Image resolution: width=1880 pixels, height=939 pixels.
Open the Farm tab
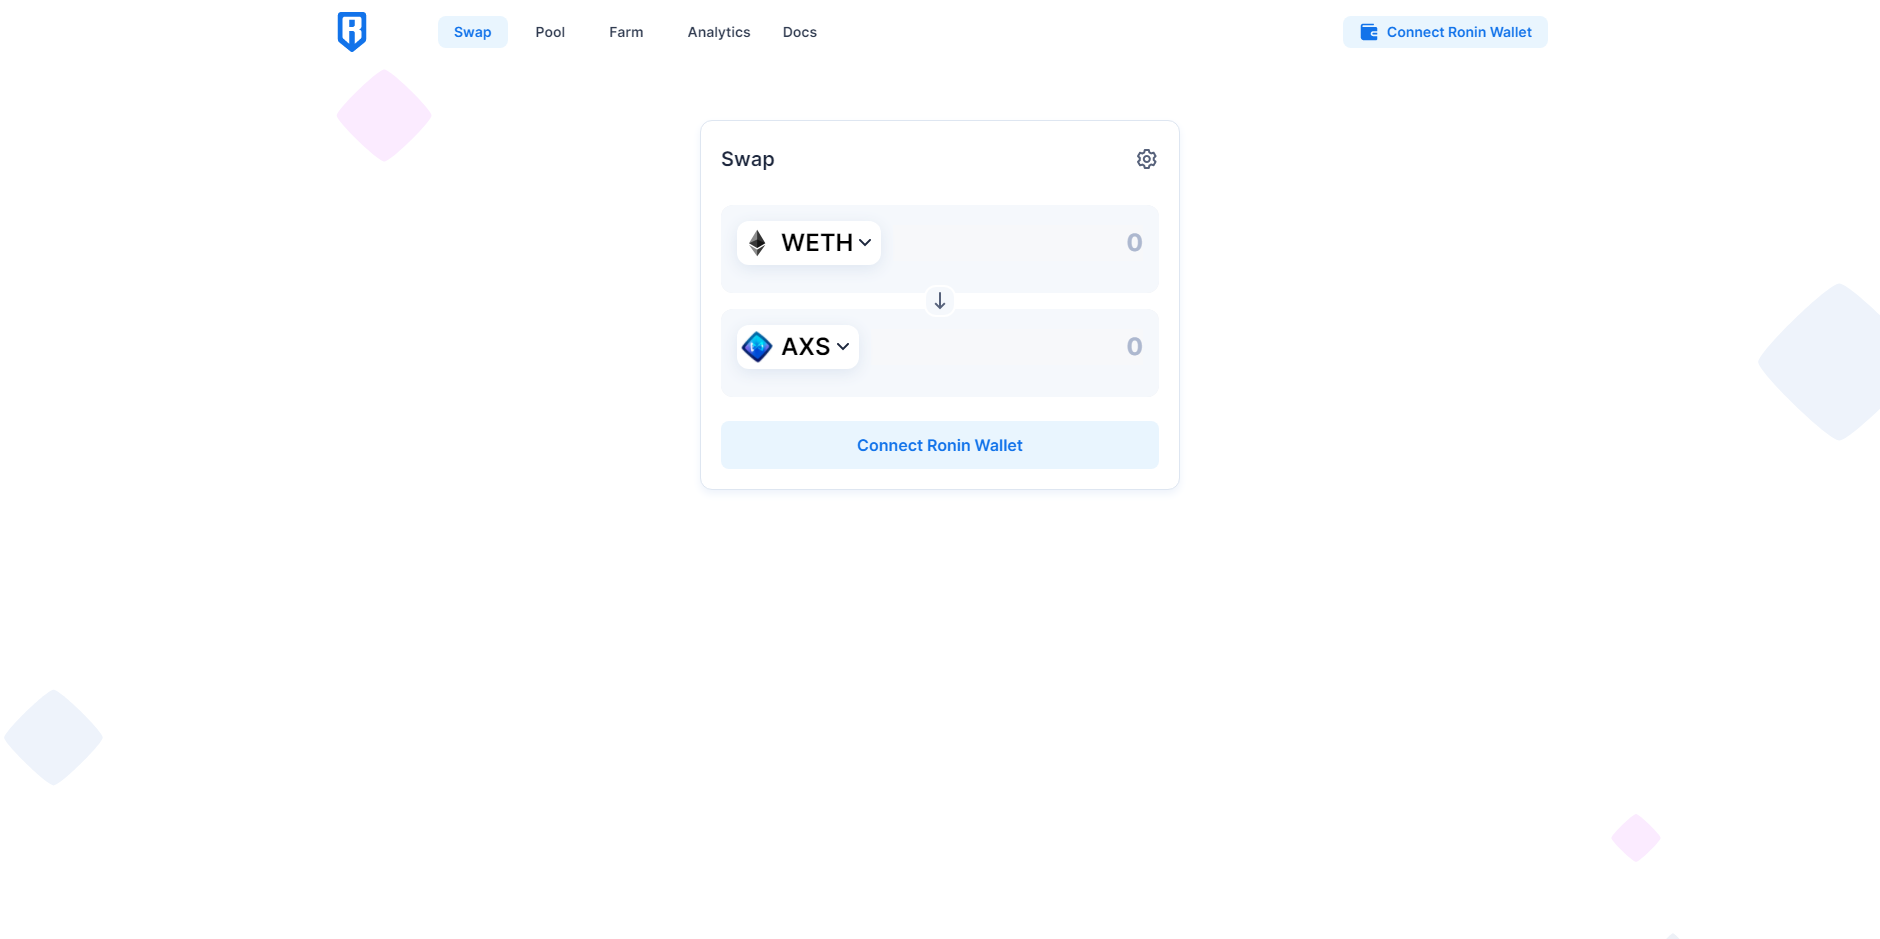[x=626, y=32]
